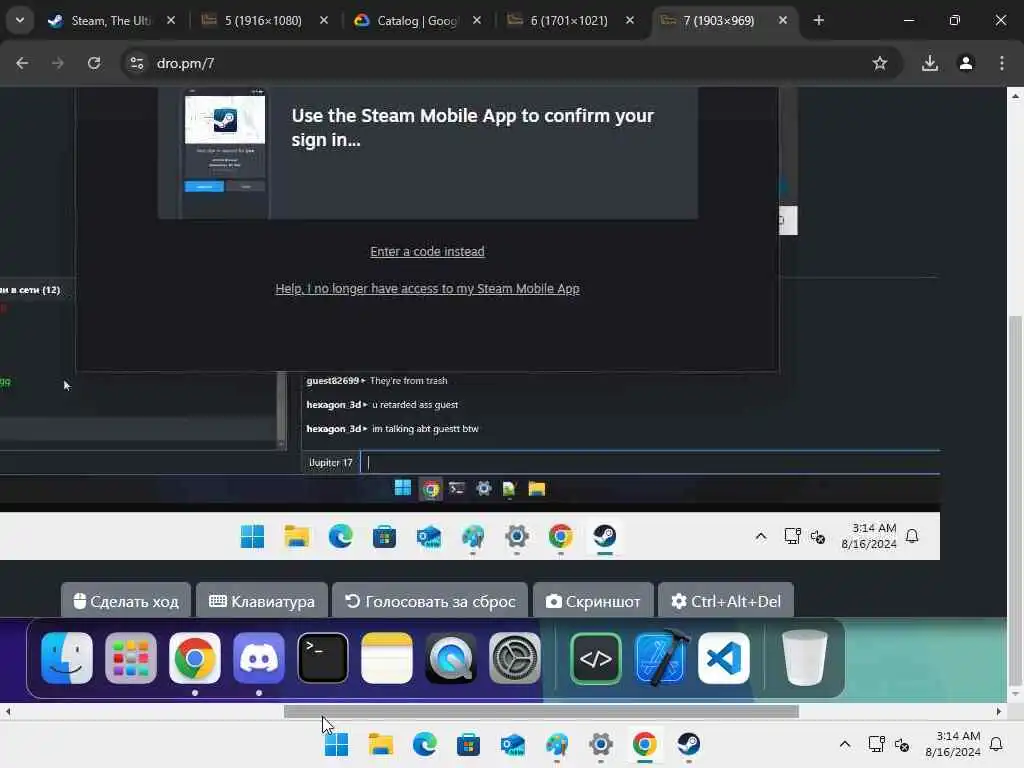The image size is (1024, 768).
Task: Open the green code editor dock icon
Action: pyautogui.click(x=596, y=658)
